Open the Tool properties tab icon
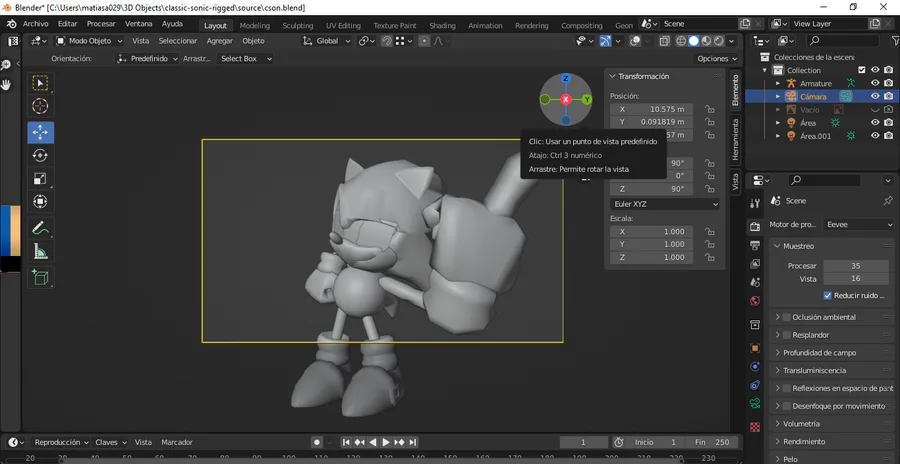 [755, 202]
